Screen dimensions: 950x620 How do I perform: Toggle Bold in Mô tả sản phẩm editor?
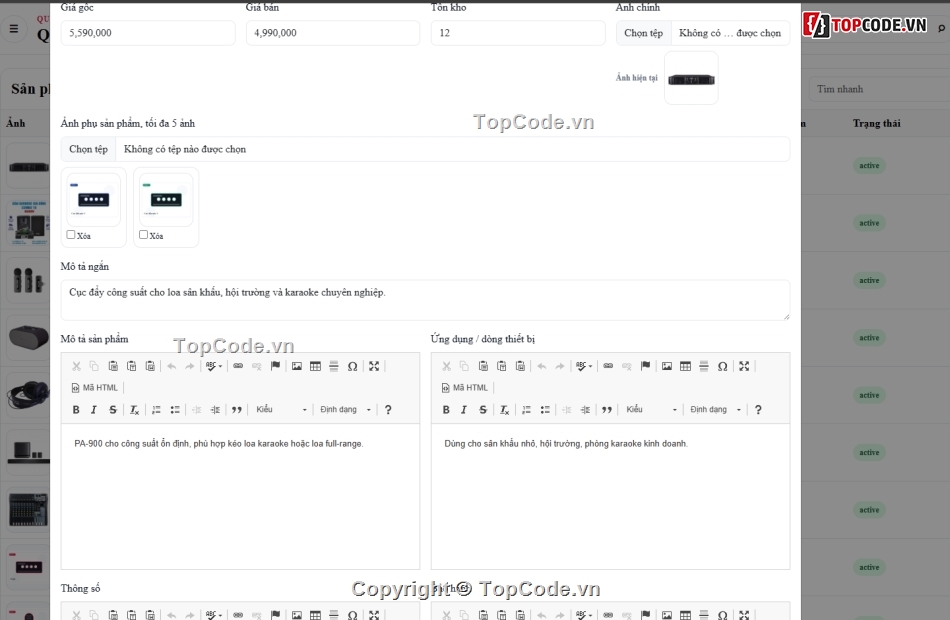pos(76,410)
